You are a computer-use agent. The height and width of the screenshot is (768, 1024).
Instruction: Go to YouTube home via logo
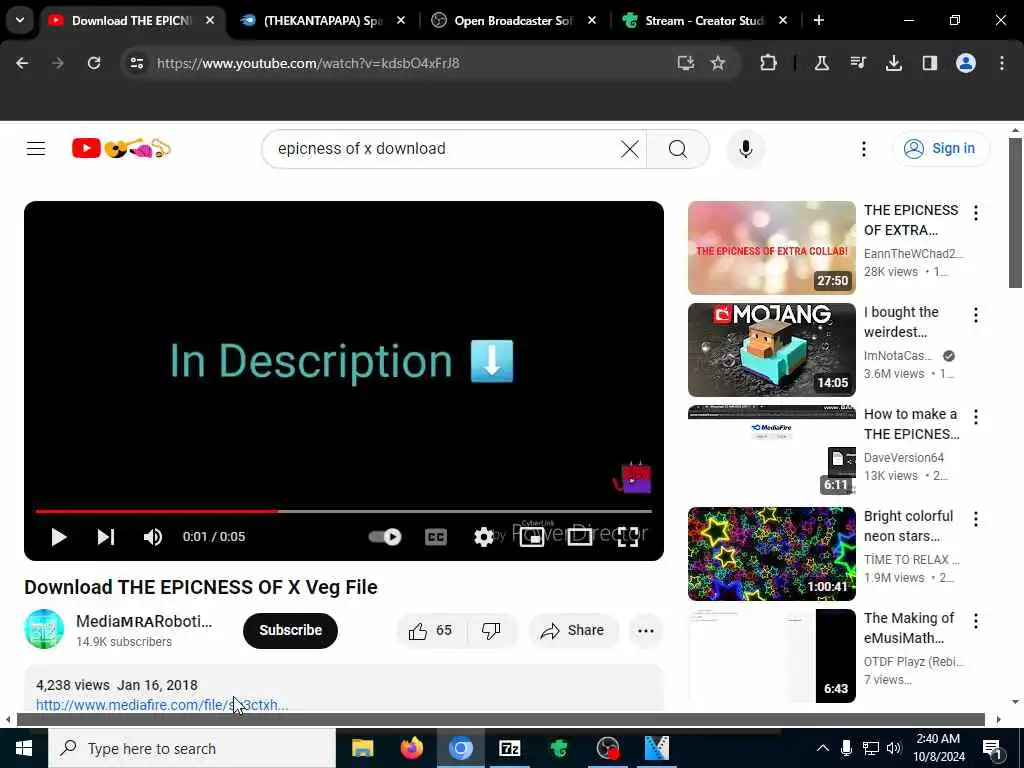pyautogui.click(x=121, y=149)
